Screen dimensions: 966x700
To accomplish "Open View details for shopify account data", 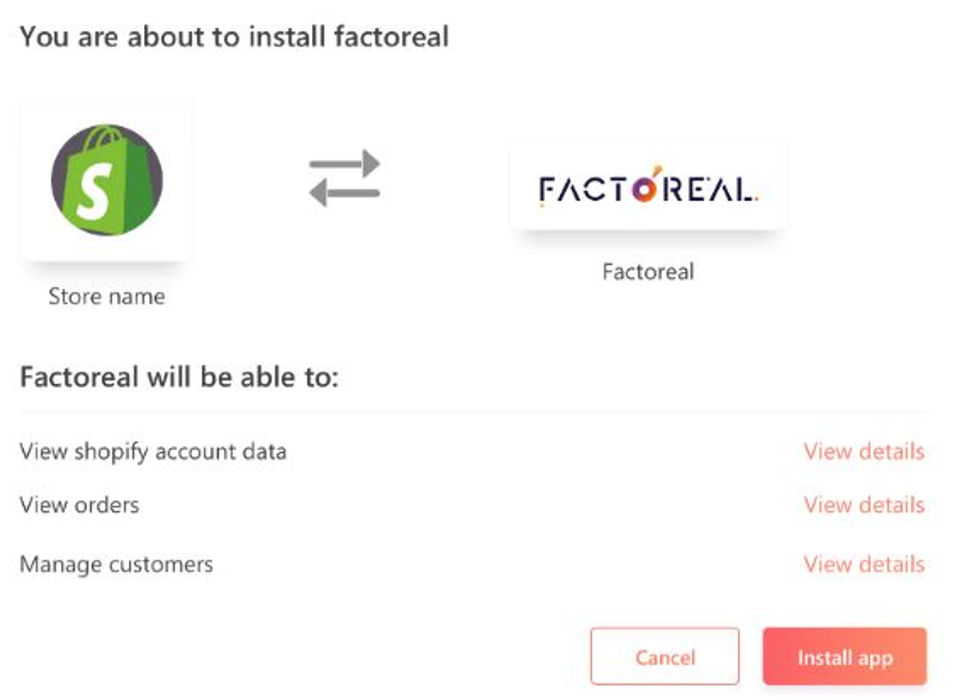I will (864, 451).
